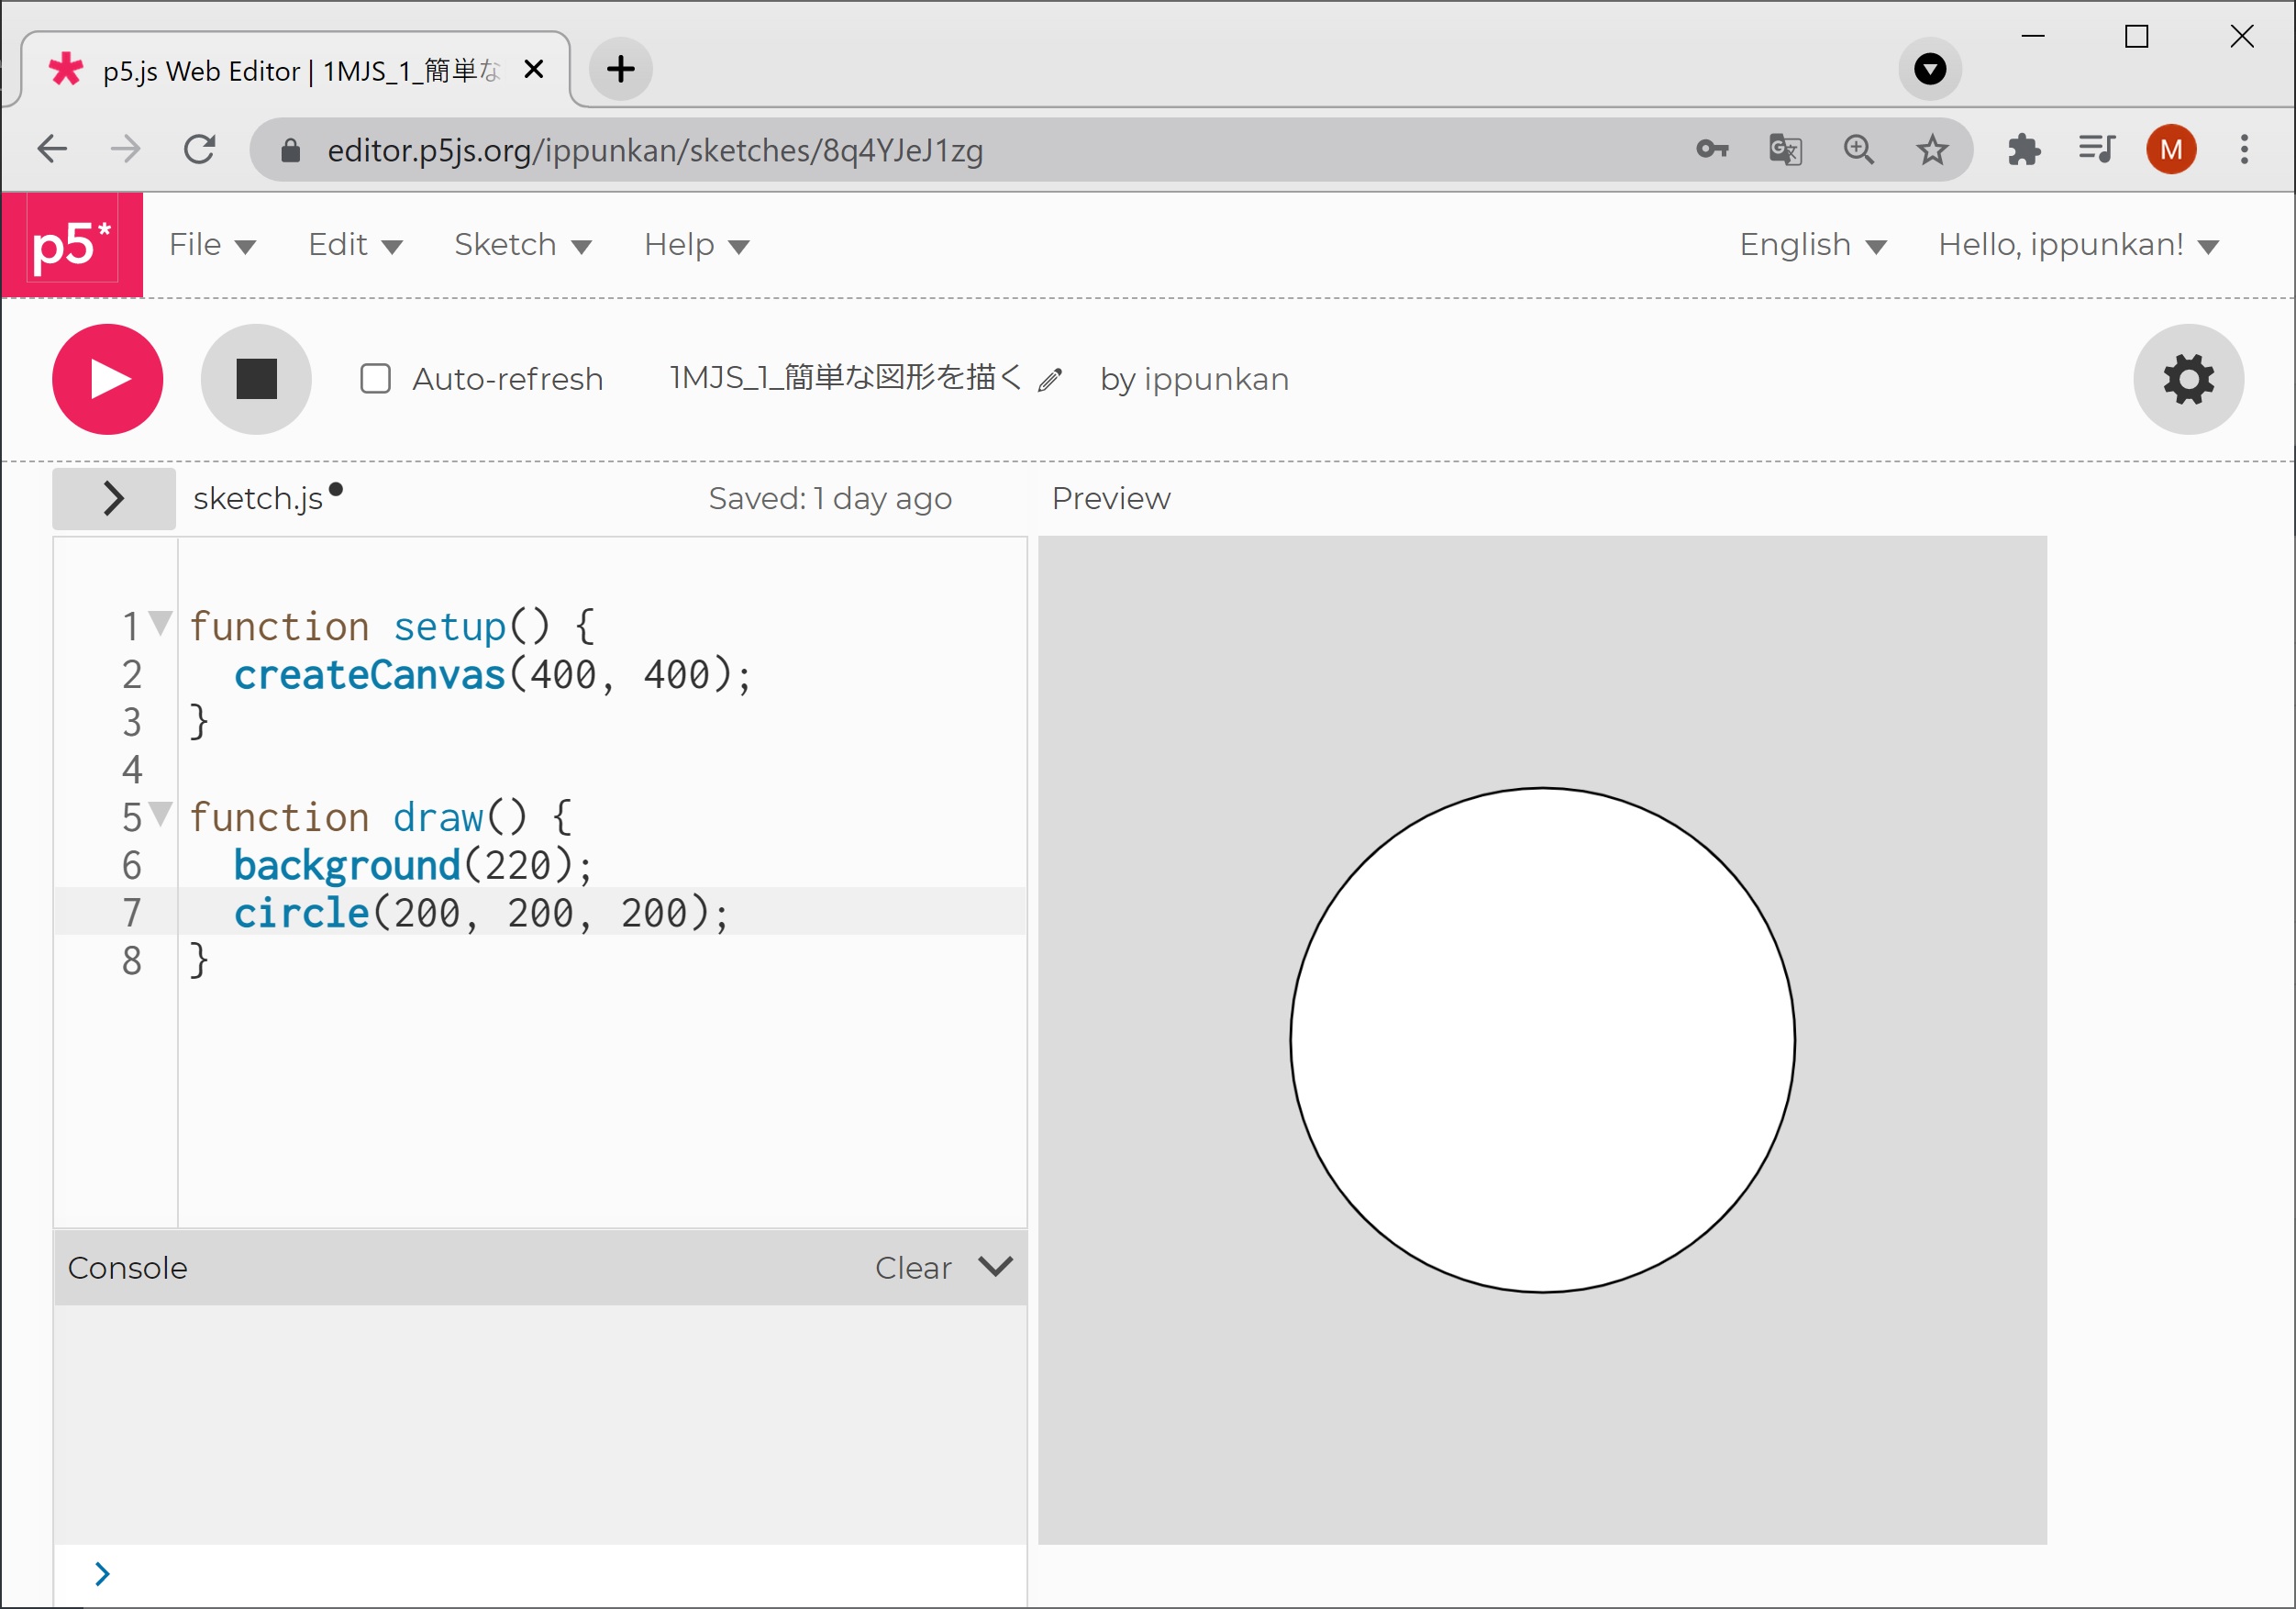The width and height of the screenshot is (2296, 1609).
Task: Clear the console output
Action: pos(913,1268)
